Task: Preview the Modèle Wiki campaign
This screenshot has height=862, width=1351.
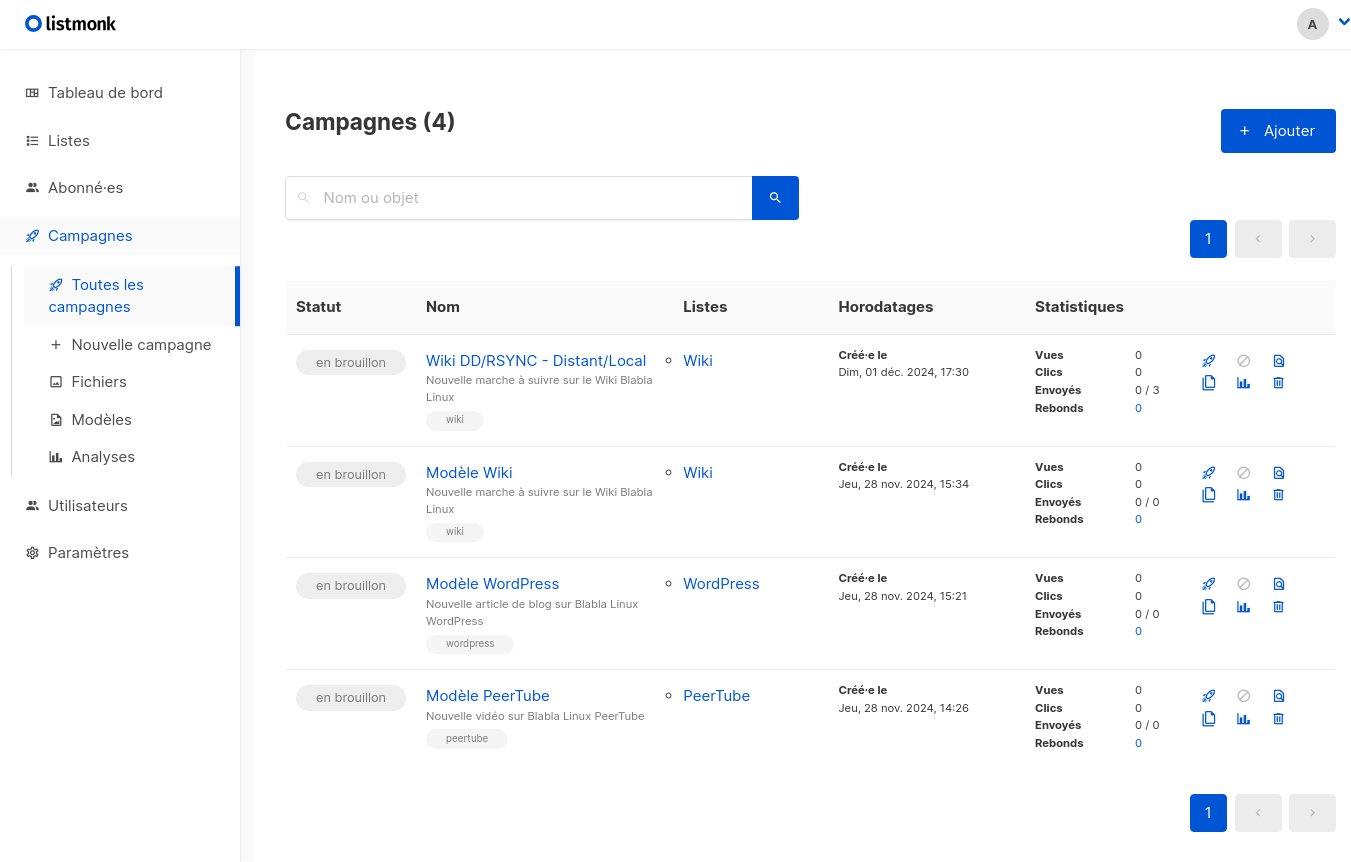Action: point(1278,473)
